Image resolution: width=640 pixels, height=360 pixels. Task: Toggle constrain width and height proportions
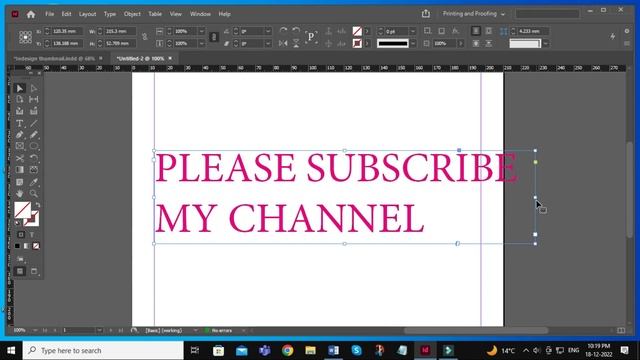tap(144, 37)
